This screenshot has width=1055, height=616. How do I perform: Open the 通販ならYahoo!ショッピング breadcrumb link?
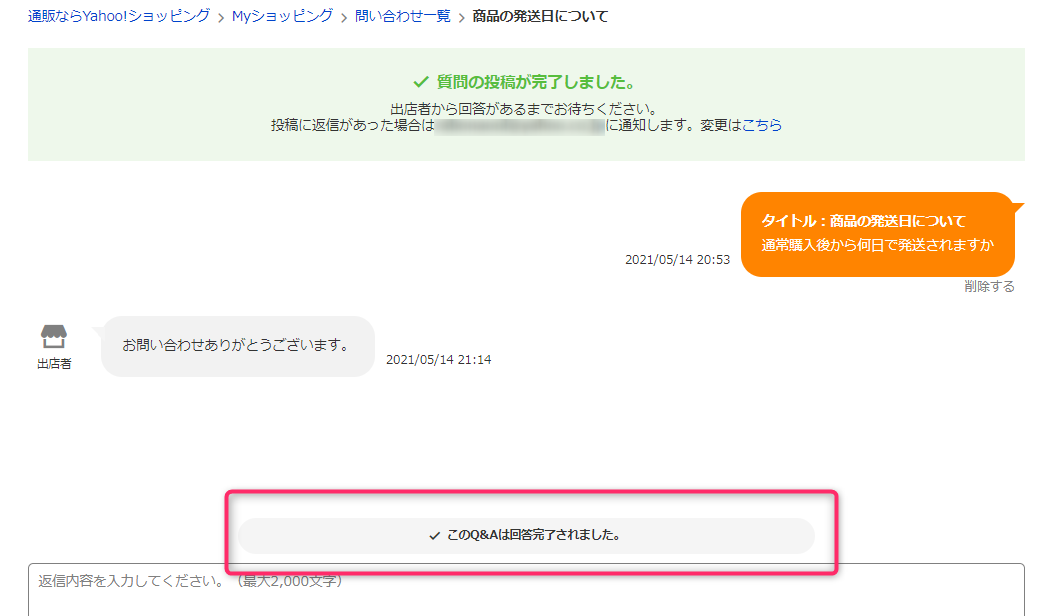(119, 16)
